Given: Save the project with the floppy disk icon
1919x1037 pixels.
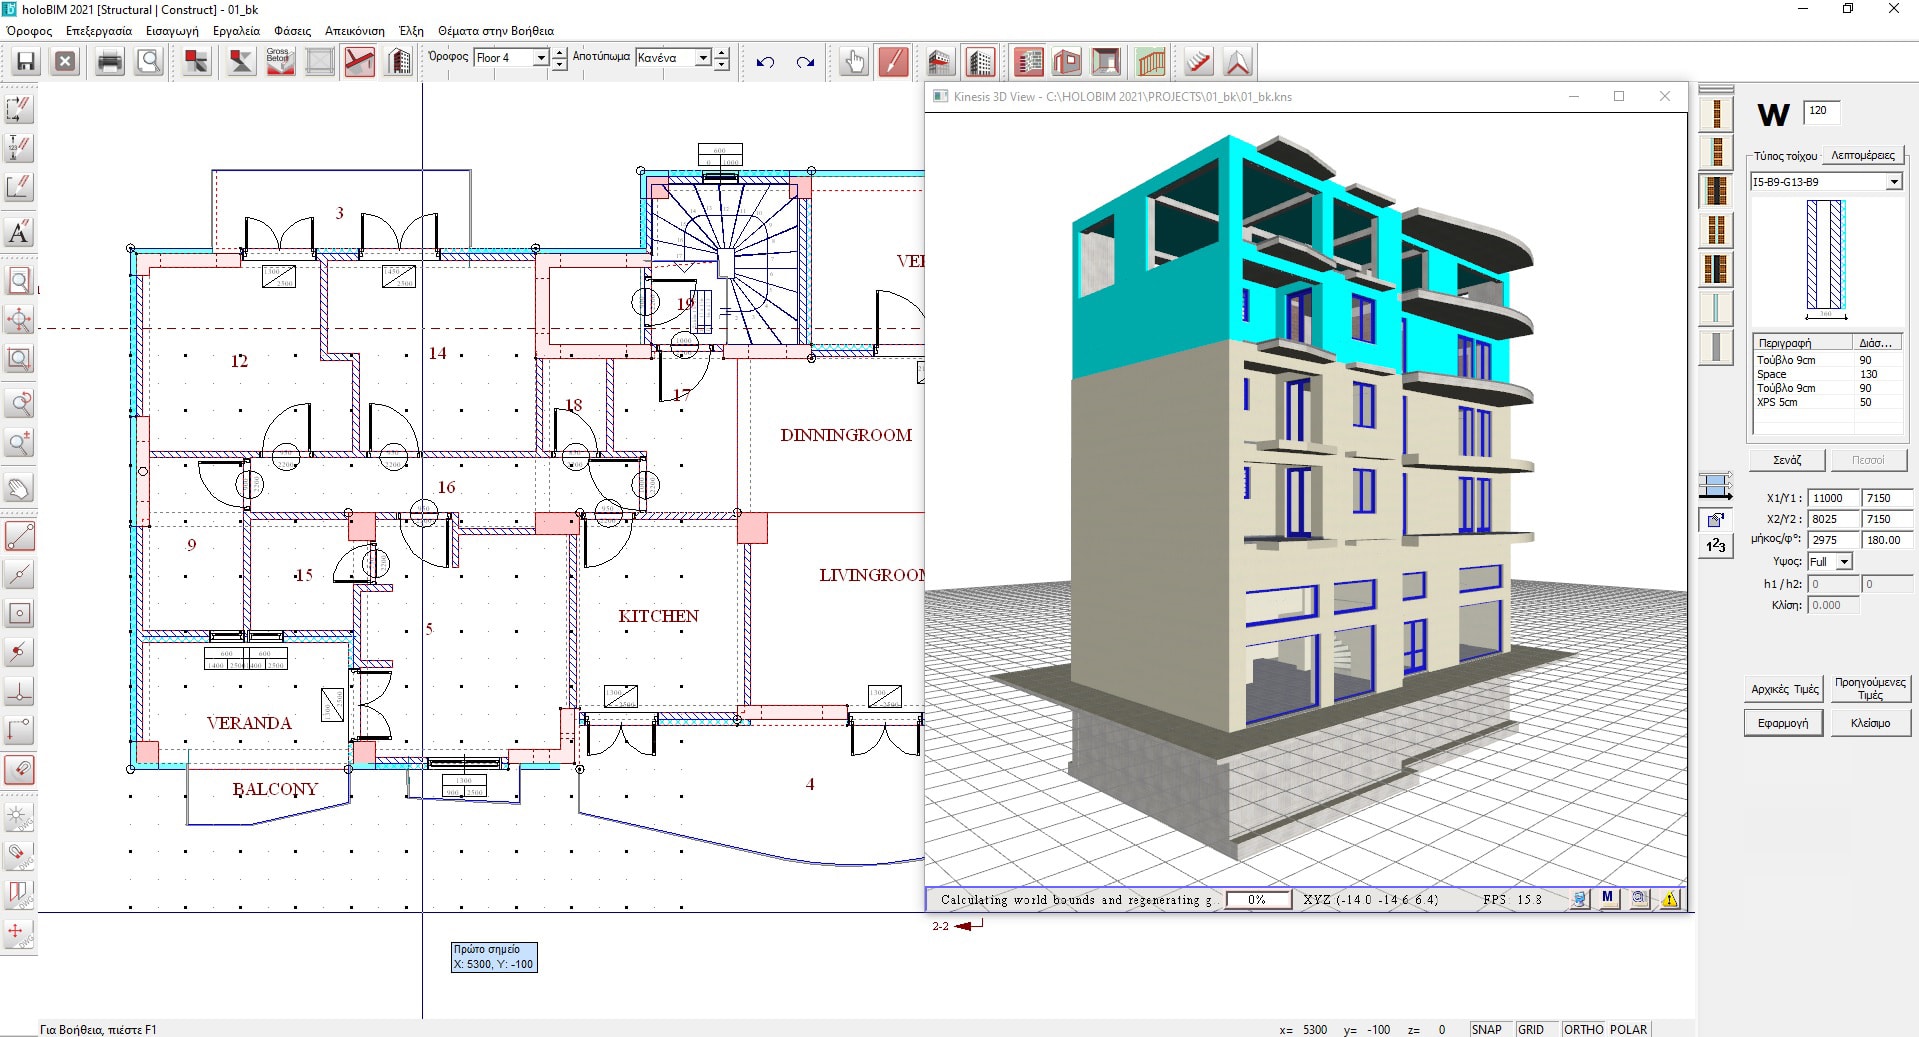Looking at the screenshot, I should tap(25, 62).
